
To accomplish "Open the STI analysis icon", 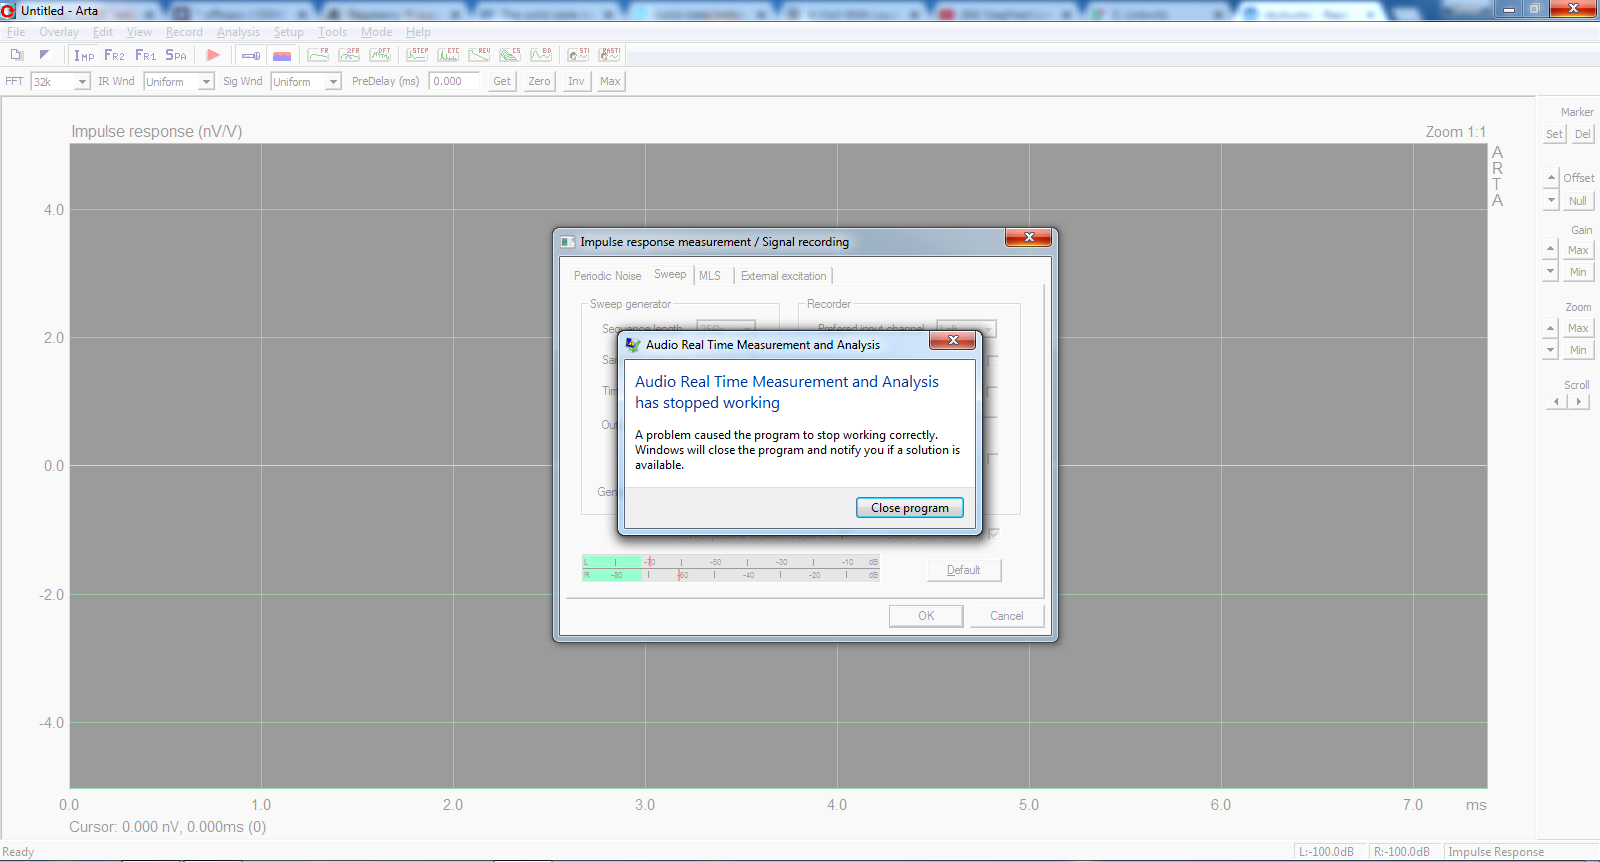I will [578, 55].
